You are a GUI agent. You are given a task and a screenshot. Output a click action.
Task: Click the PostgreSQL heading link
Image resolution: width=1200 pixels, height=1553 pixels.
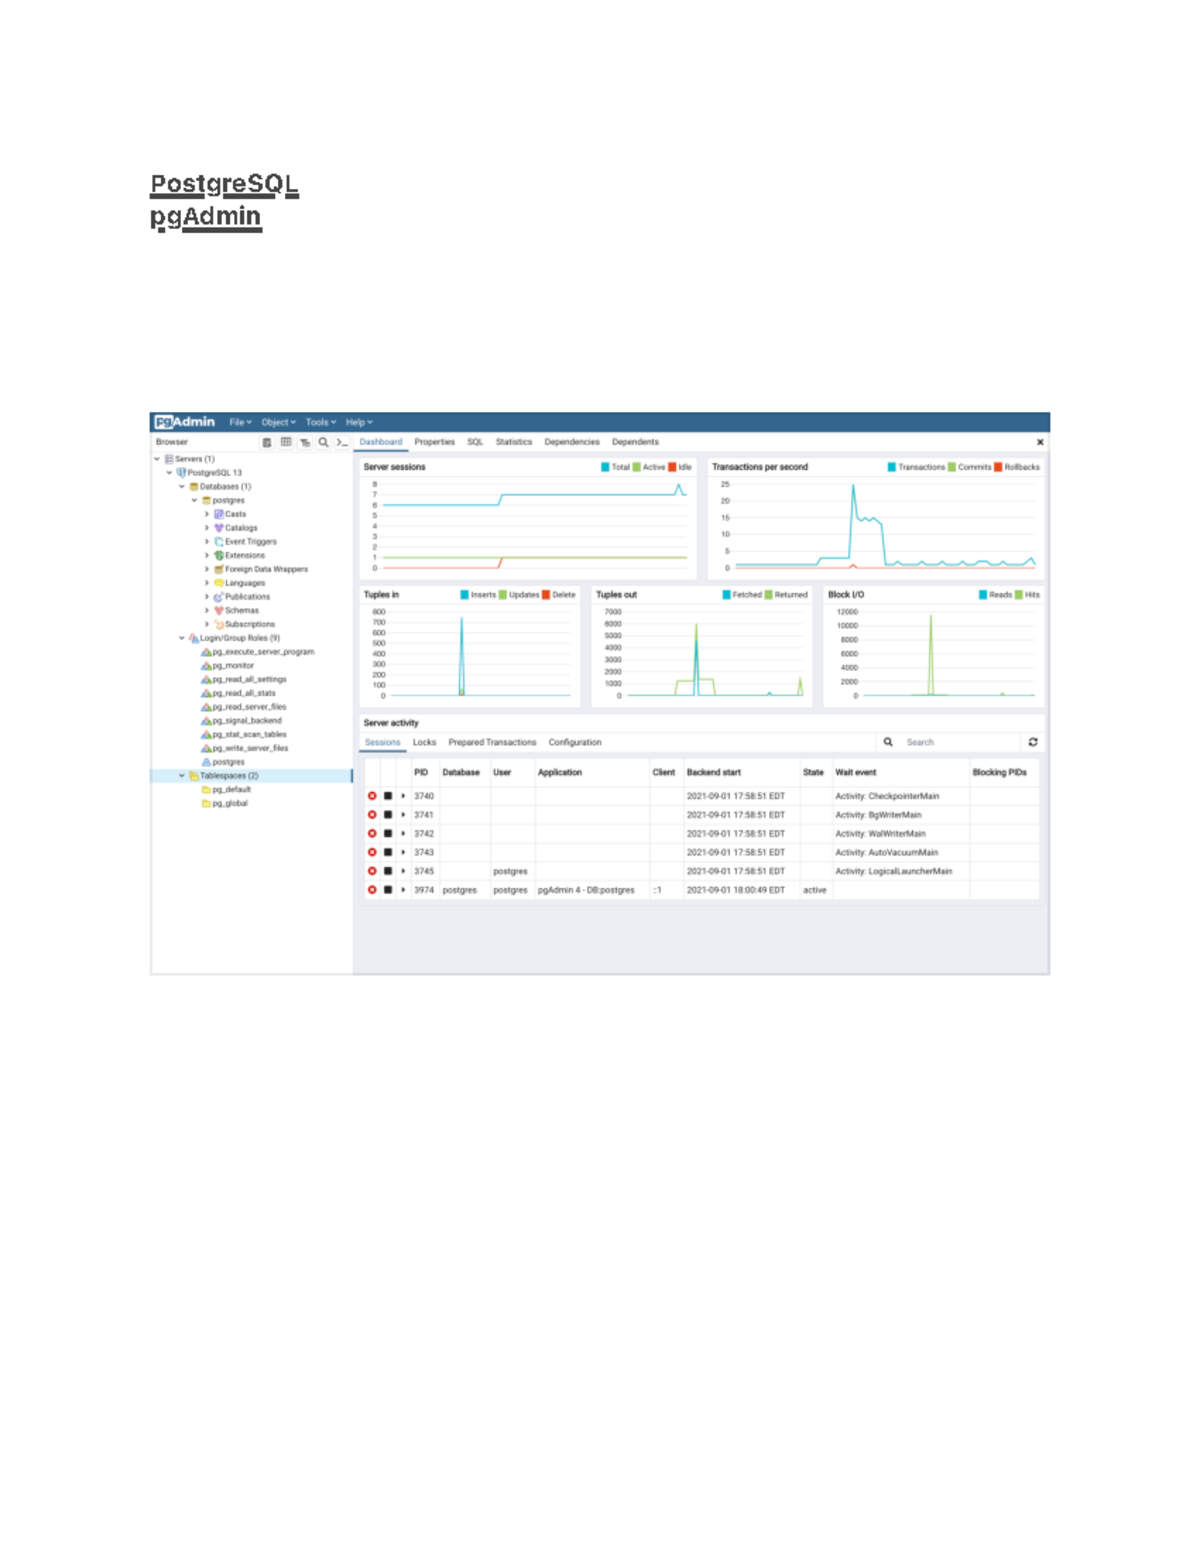tap(224, 184)
